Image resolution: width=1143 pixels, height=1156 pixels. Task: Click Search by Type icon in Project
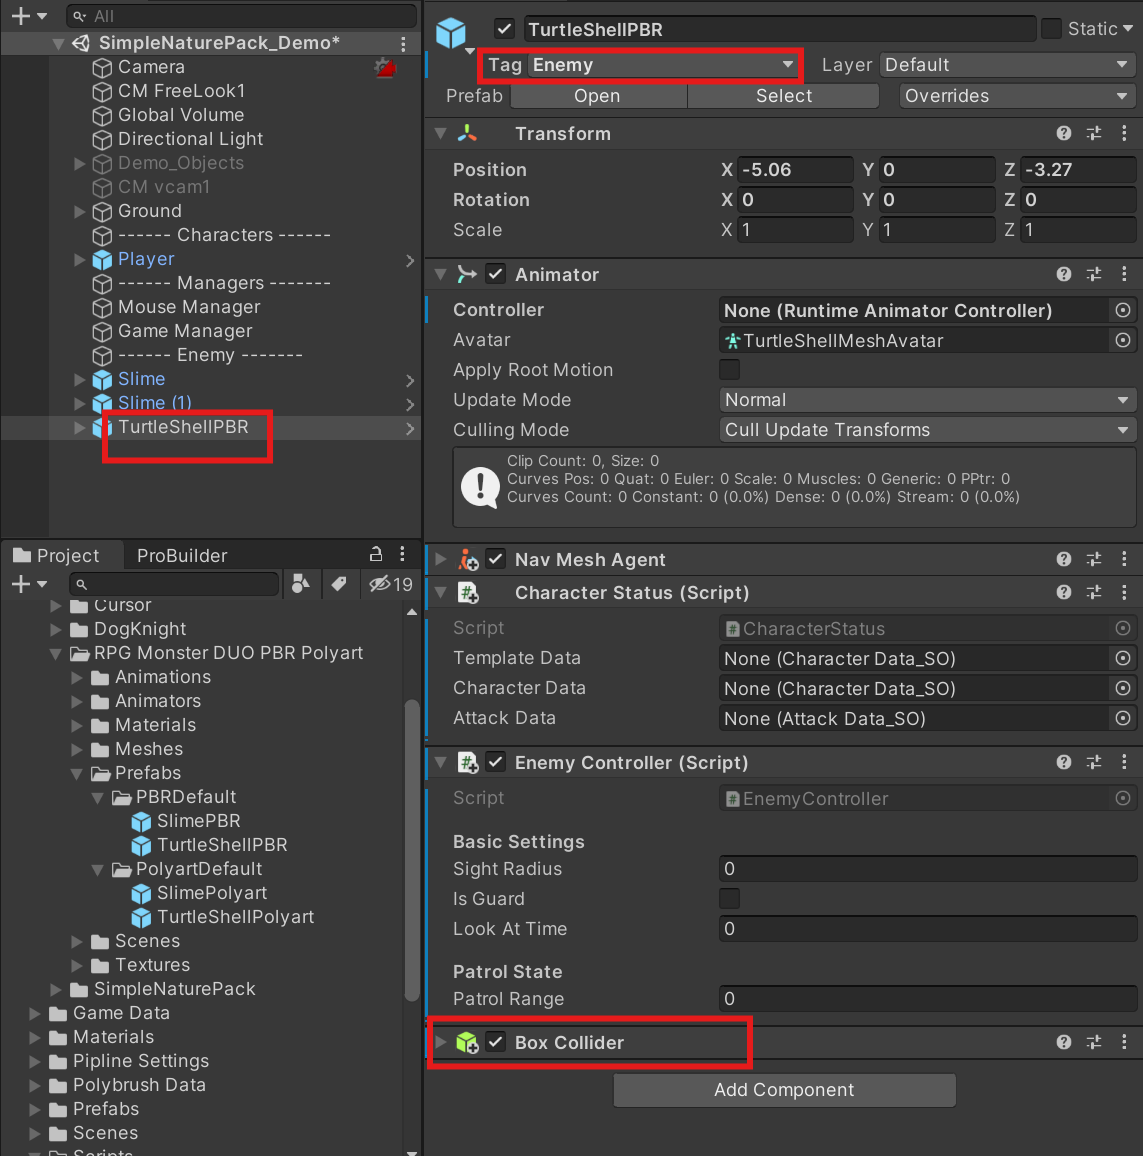[300, 584]
